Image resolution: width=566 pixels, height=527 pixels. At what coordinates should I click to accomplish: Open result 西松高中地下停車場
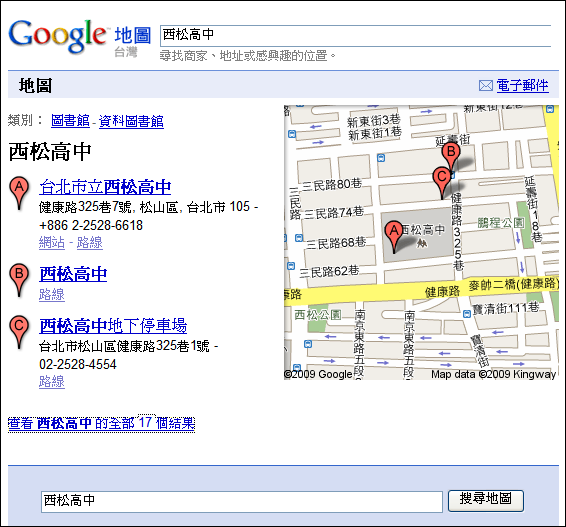(x=113, y=326)
